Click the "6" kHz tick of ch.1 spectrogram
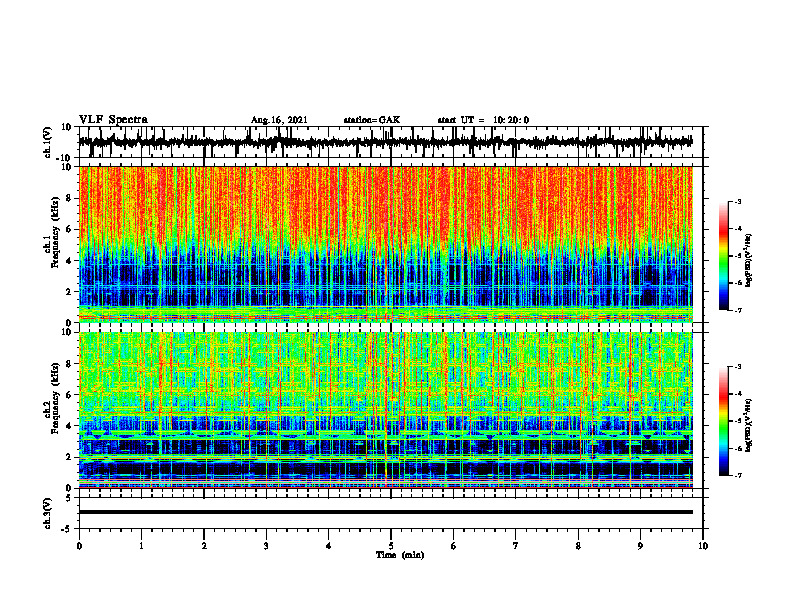 (x=69, y=230)
